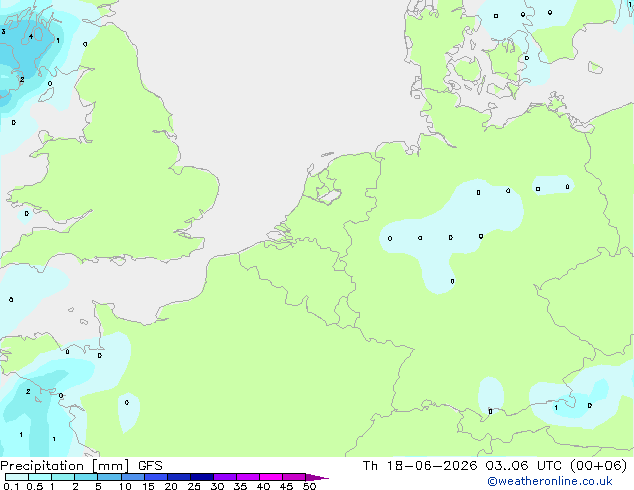This screenshot has width=634, height=490.
Task: Click the '(00+06)' forecast offset text
Action: (x=598, y=466)
